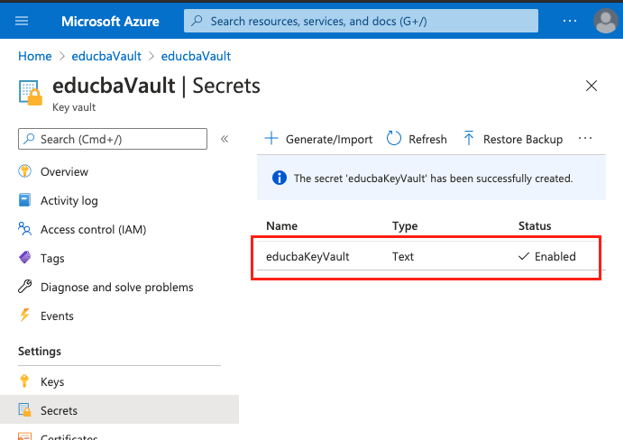Select the Secrets sidebar item
Screen dimensions: 623x441
click(58, 410)
